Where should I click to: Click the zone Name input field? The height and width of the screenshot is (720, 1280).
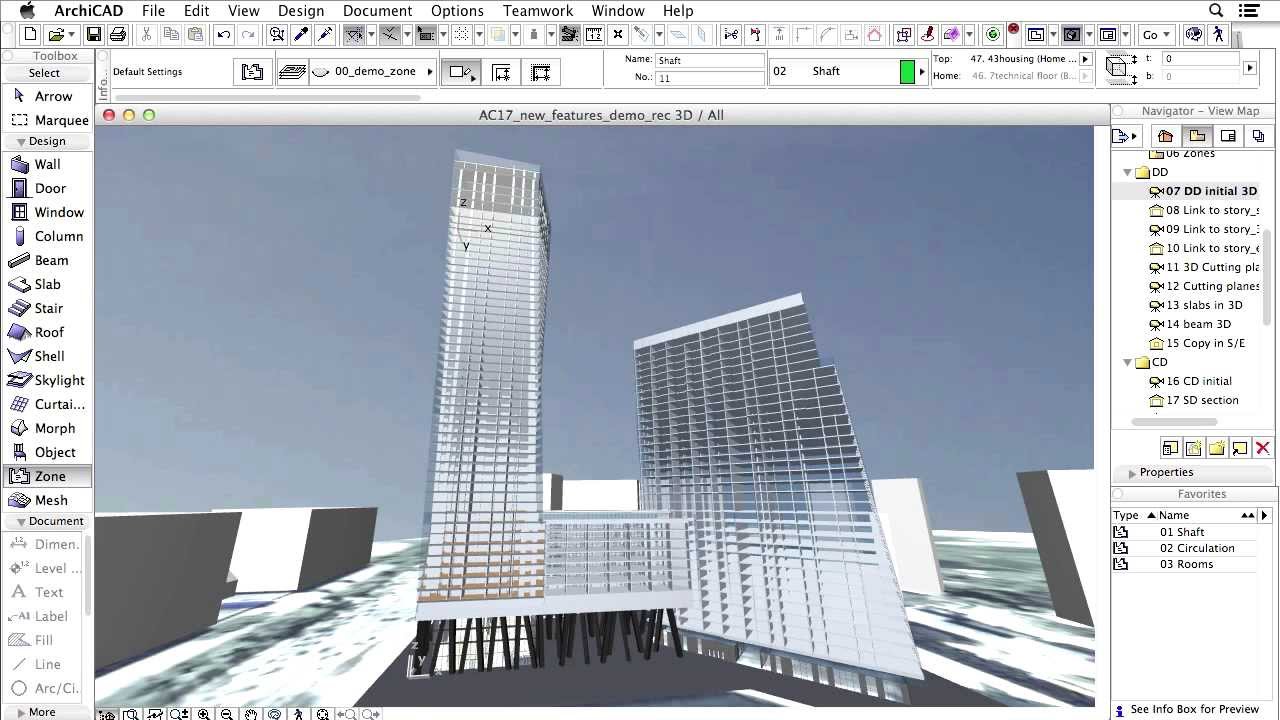click(709, 60)
